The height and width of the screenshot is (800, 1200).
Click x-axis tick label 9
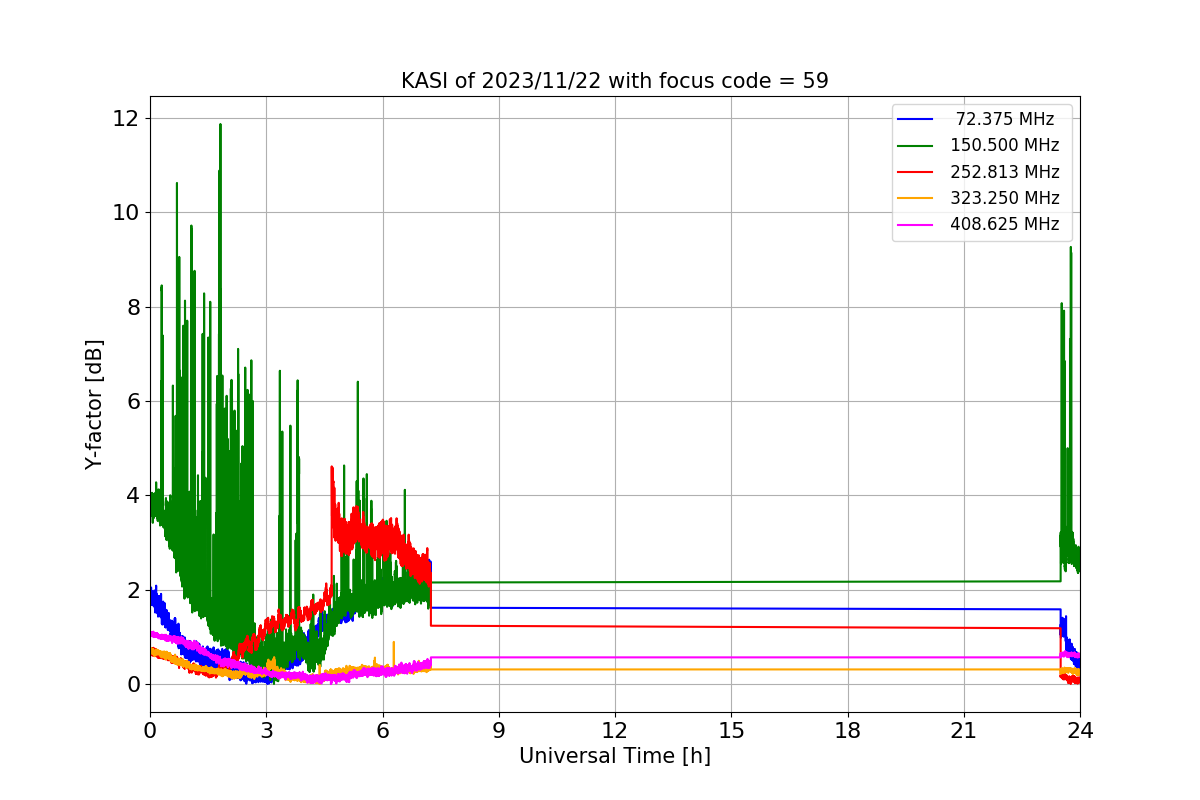point(499,731)
